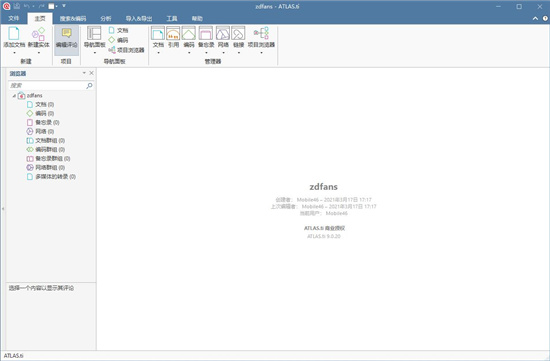Select 网络 (0) in project tree
550x361 pixels.
40,131
